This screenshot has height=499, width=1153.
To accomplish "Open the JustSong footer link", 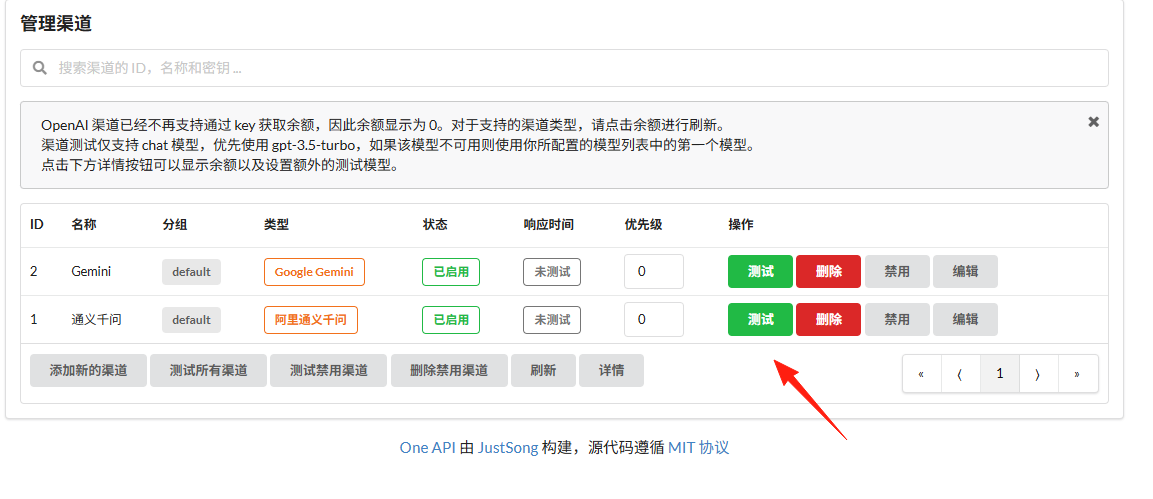I will click(x=508, y=448).
